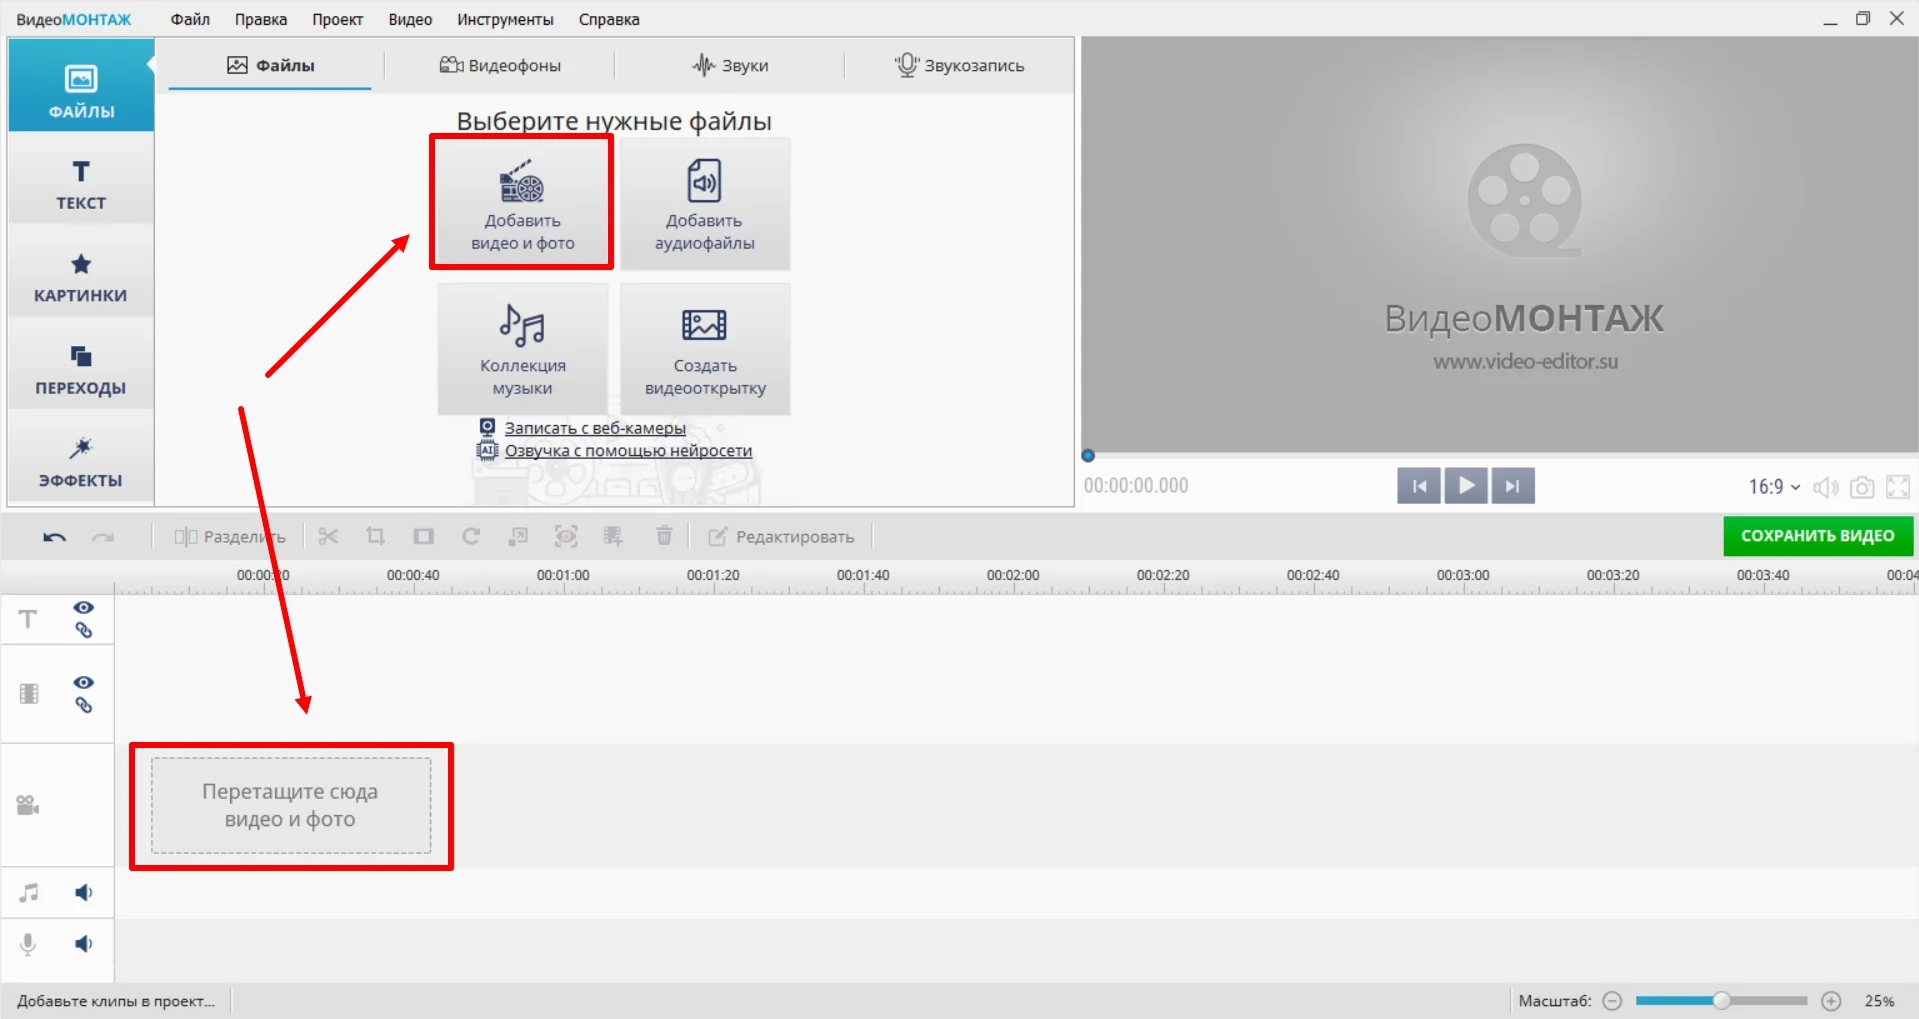Mute the music track speaker
Image resolution: width=1919 pixels, height=1019 pixels.
click(x=84, y=893)
